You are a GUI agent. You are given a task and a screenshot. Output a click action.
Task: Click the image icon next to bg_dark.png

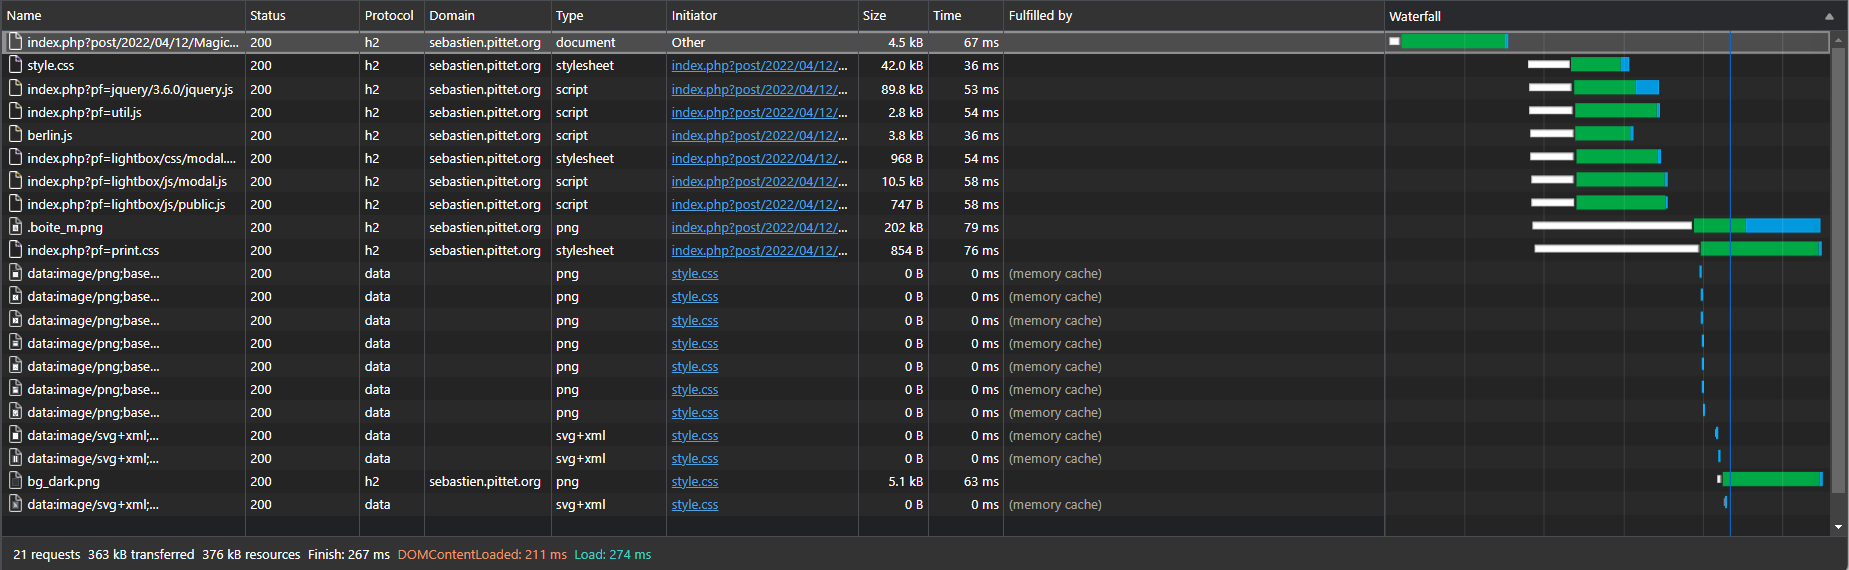tap(15, 481)
